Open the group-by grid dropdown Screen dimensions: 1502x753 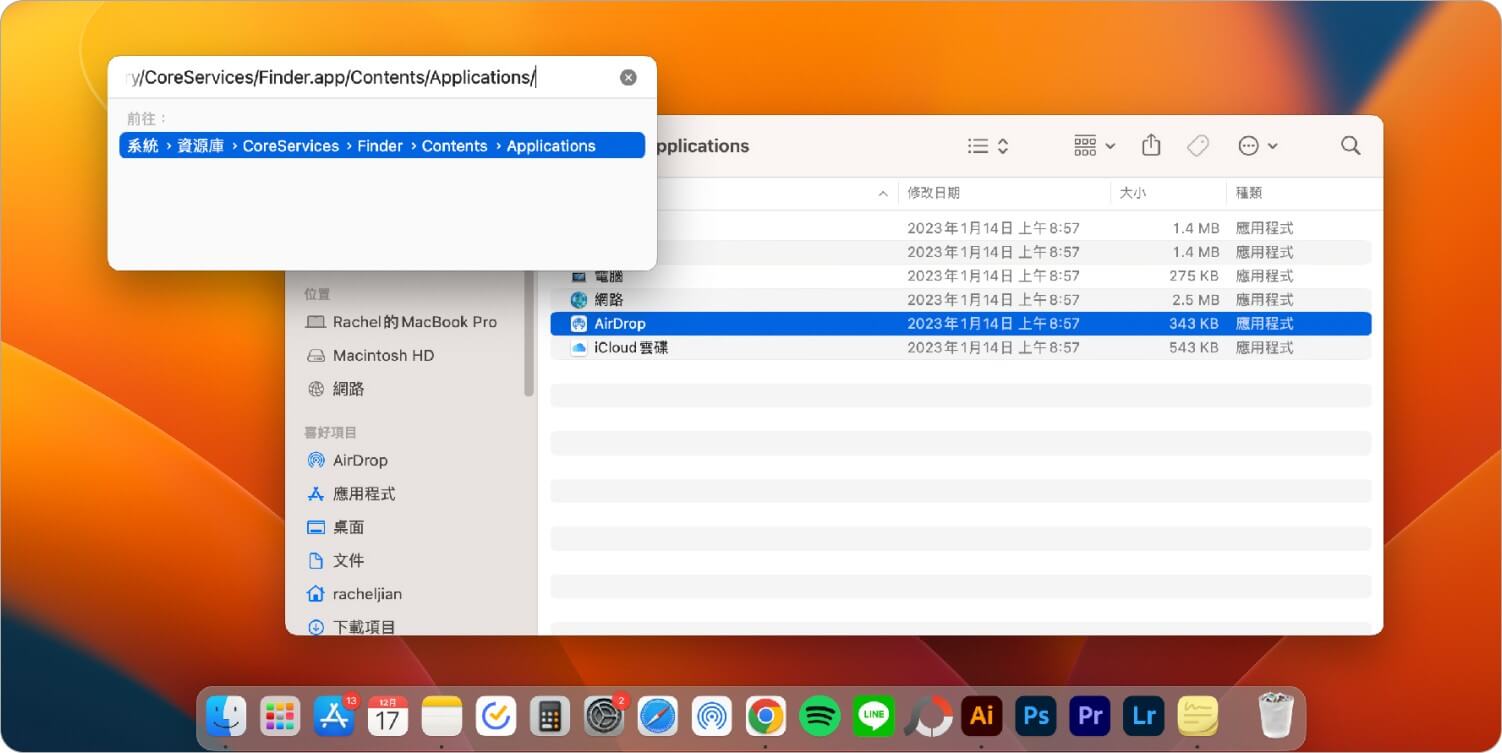click(x=1094, y=146)
